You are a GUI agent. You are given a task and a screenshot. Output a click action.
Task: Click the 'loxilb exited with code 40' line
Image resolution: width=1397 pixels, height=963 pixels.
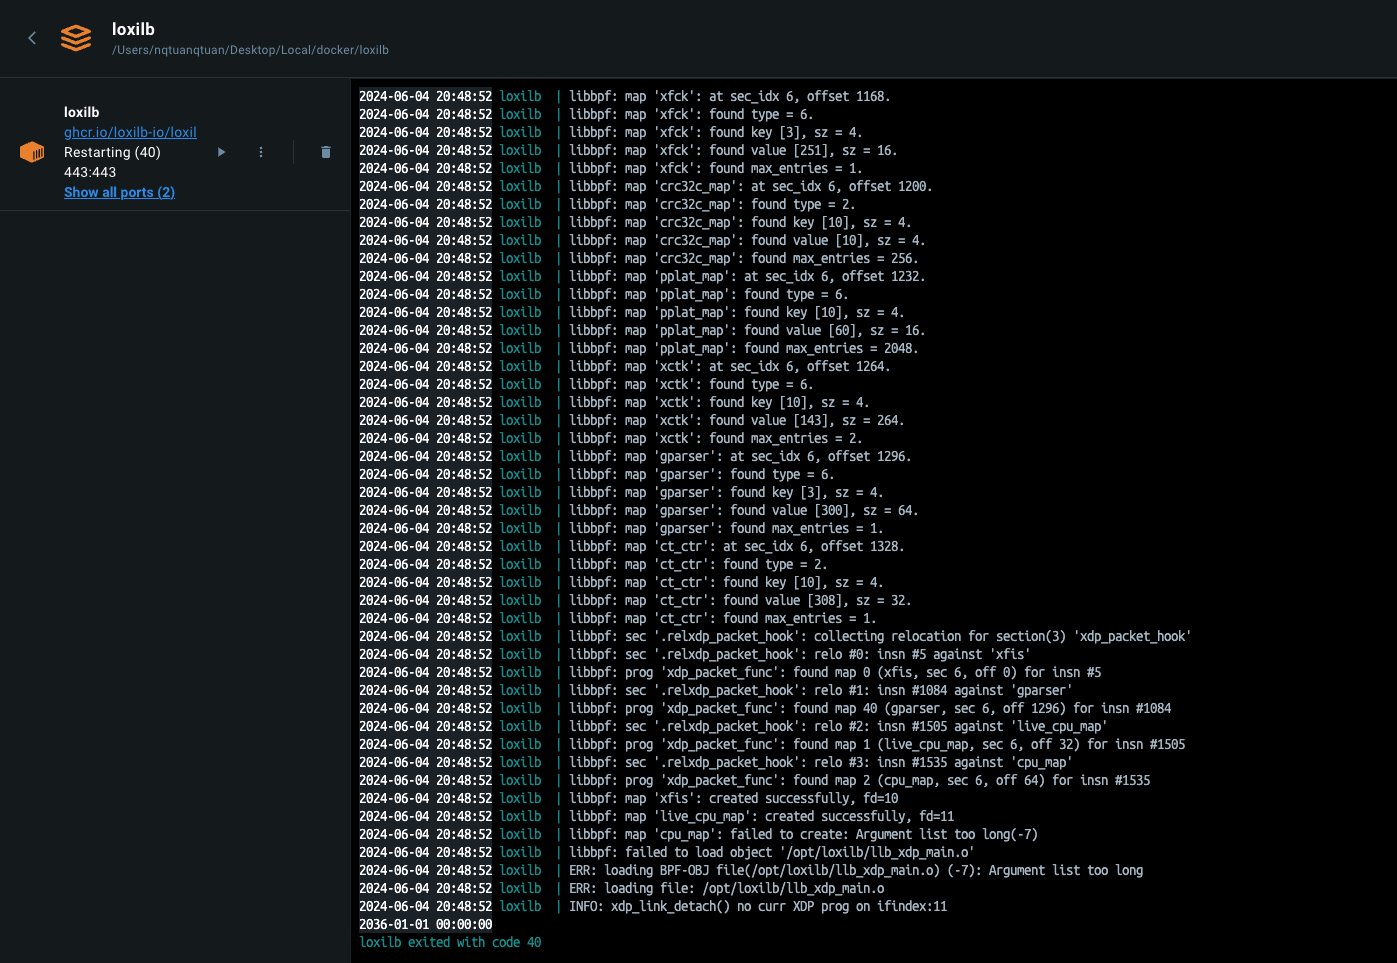click(450, 942)
